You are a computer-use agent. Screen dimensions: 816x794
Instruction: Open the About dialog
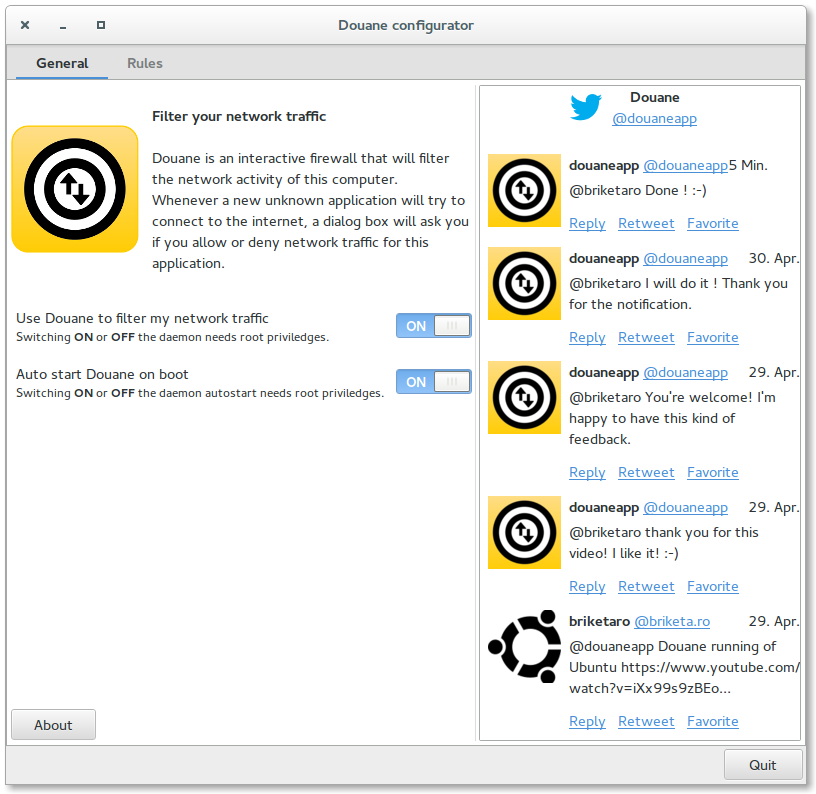pyautogui.click(x=54, y=725)
